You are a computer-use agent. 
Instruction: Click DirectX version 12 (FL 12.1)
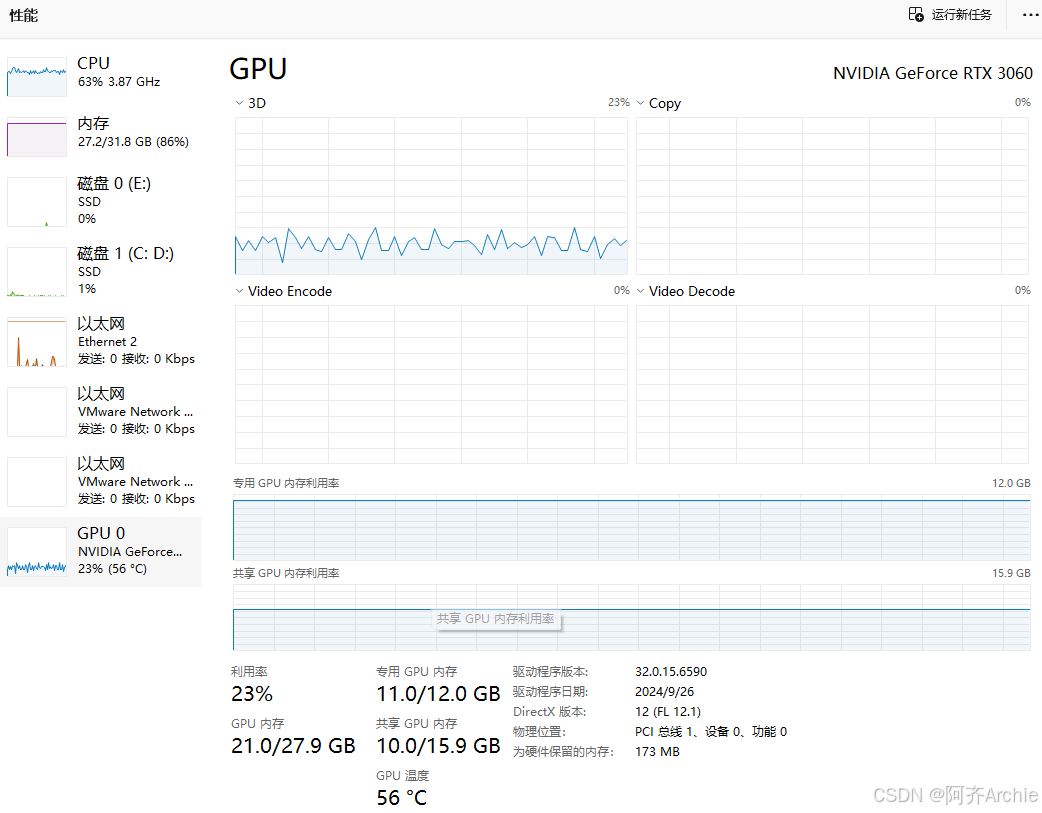tap(668, 711)
